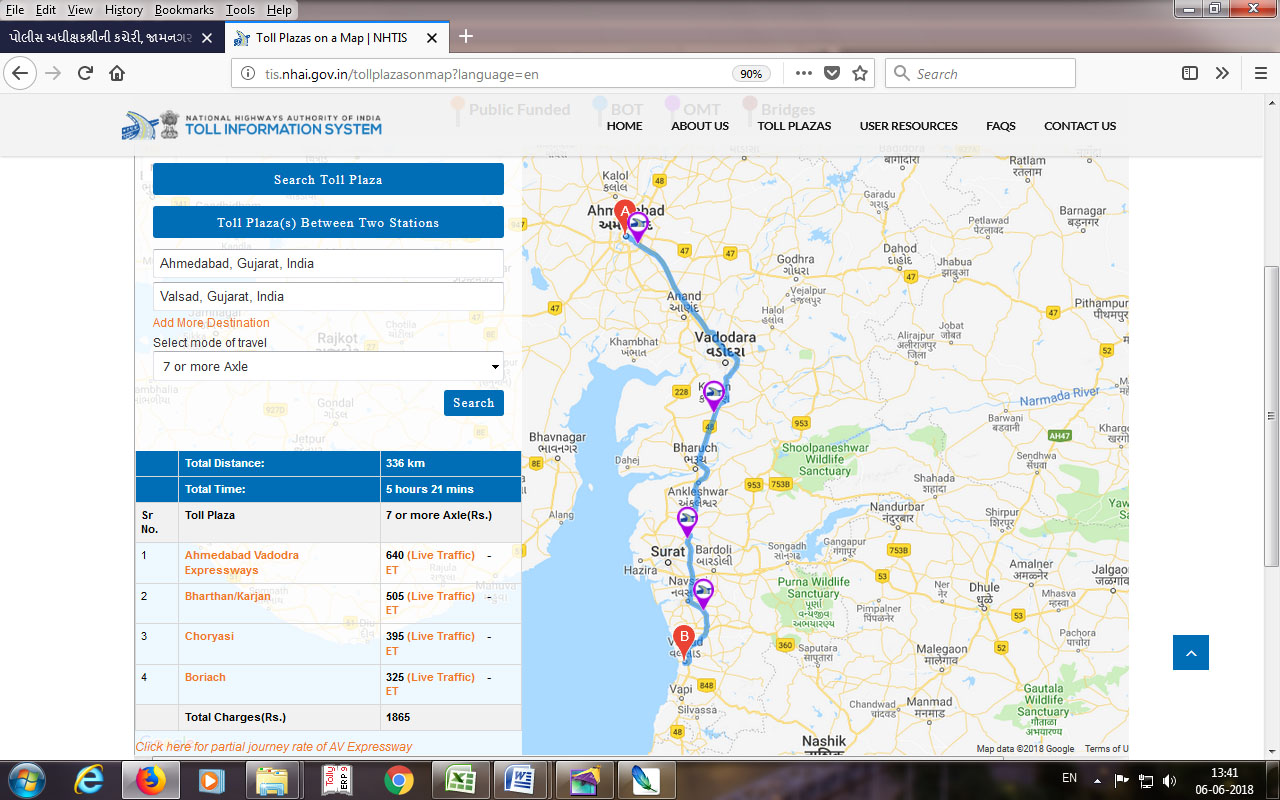Open the Pocket save icon
1280x800 pixels.
[x=831, y=73]
